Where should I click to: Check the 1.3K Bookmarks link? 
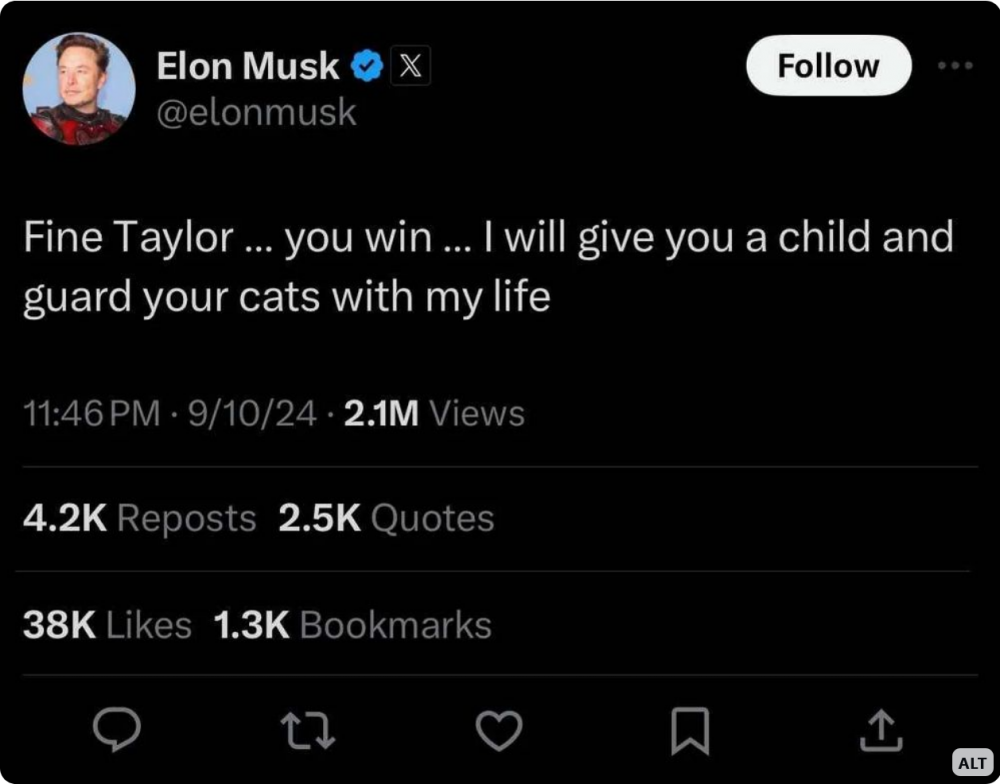[x=351, y=624]
